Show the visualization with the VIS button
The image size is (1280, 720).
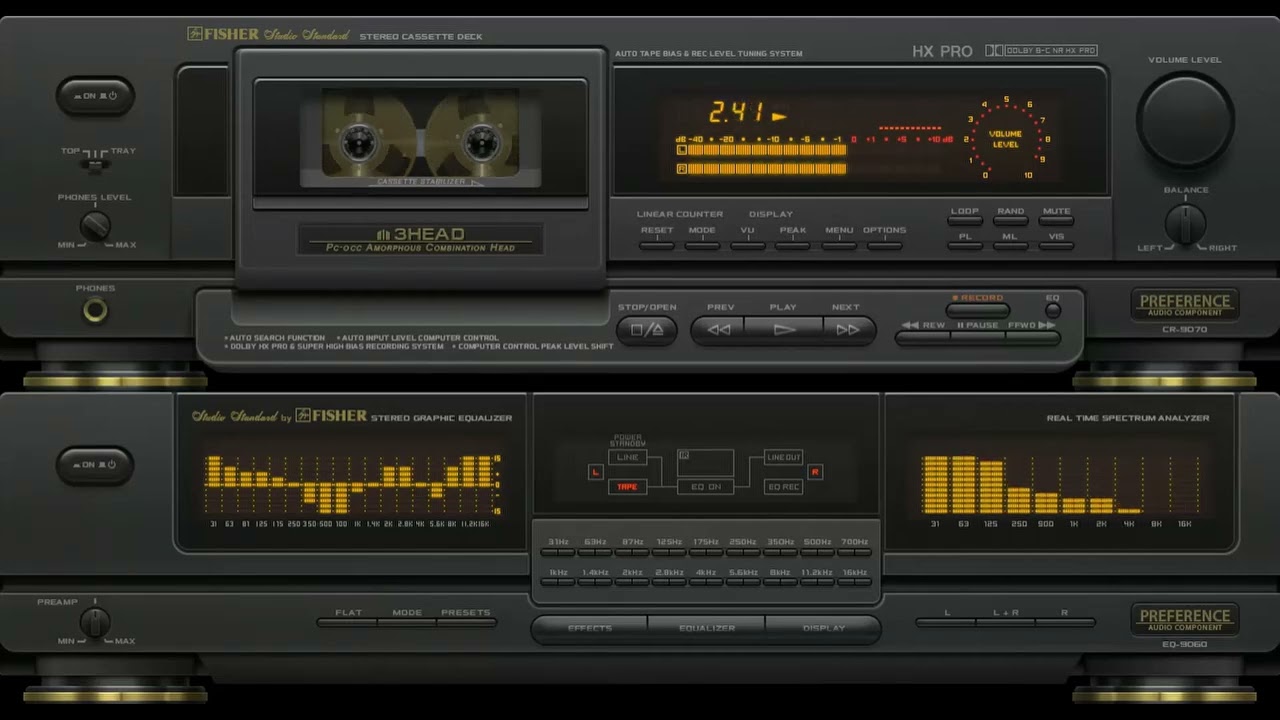point(1057,246)
